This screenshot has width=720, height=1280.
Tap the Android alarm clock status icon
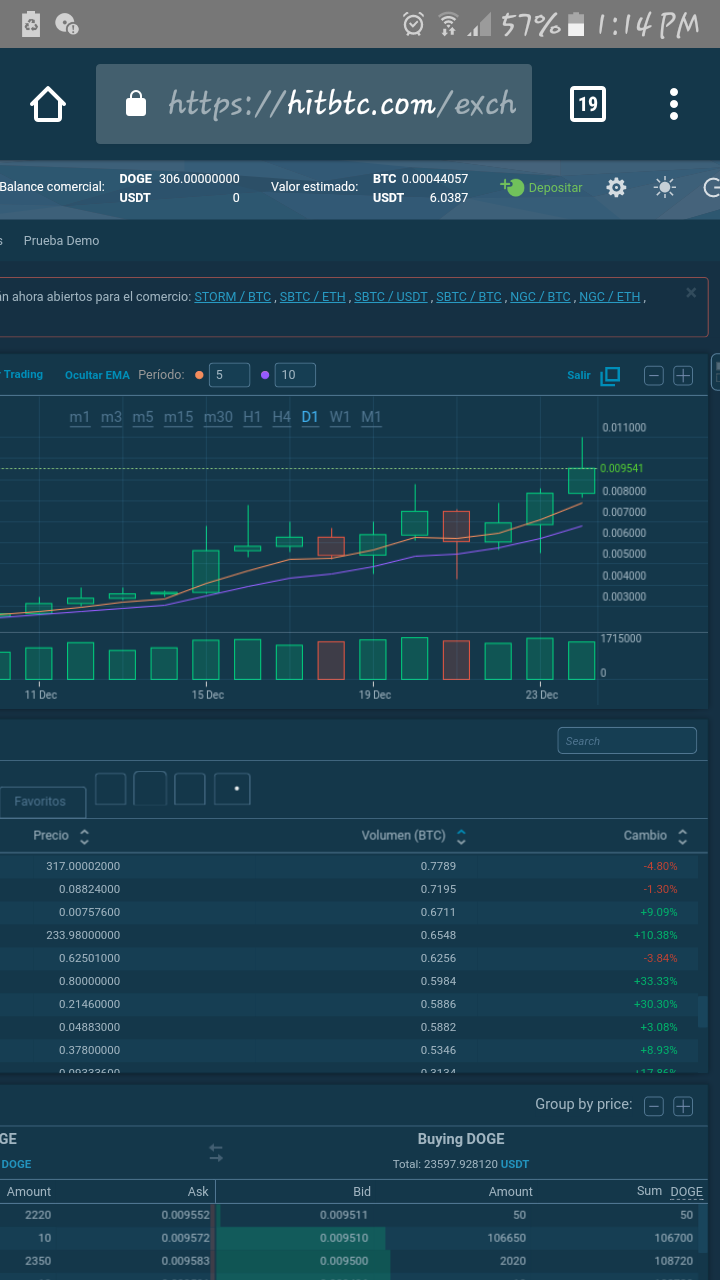tap(413, 24)
